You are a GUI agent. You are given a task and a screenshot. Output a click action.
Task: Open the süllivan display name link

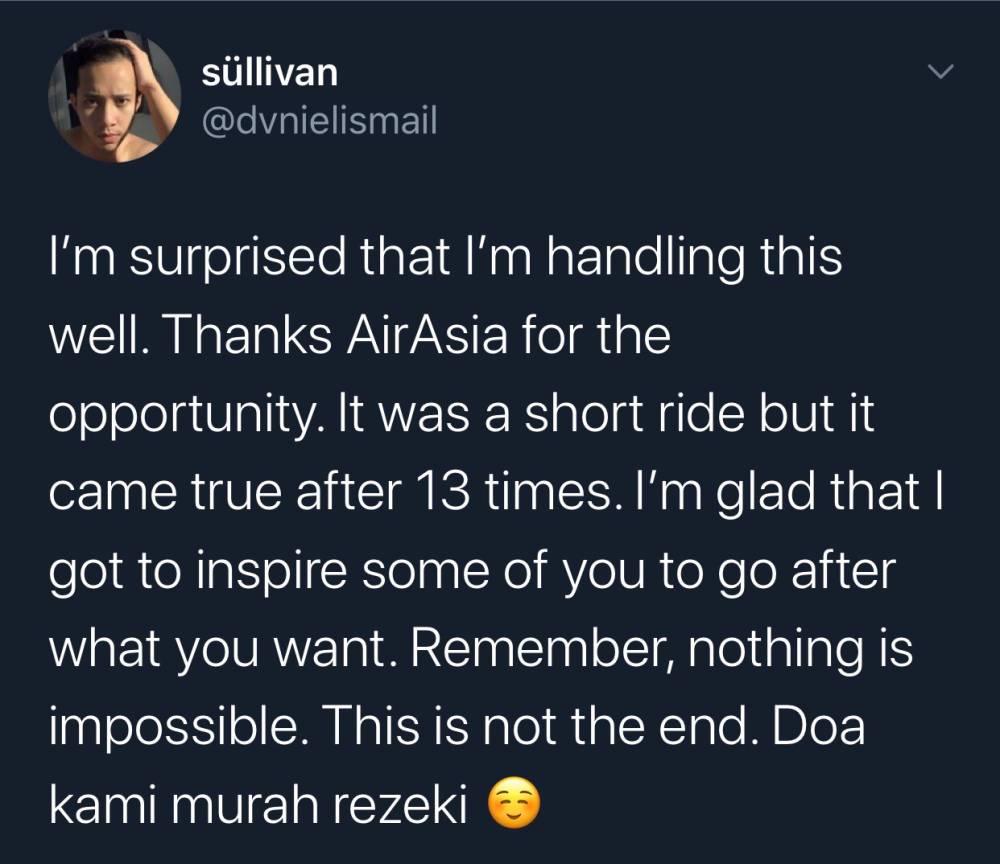pyautogui.click(x=269, y=72)
